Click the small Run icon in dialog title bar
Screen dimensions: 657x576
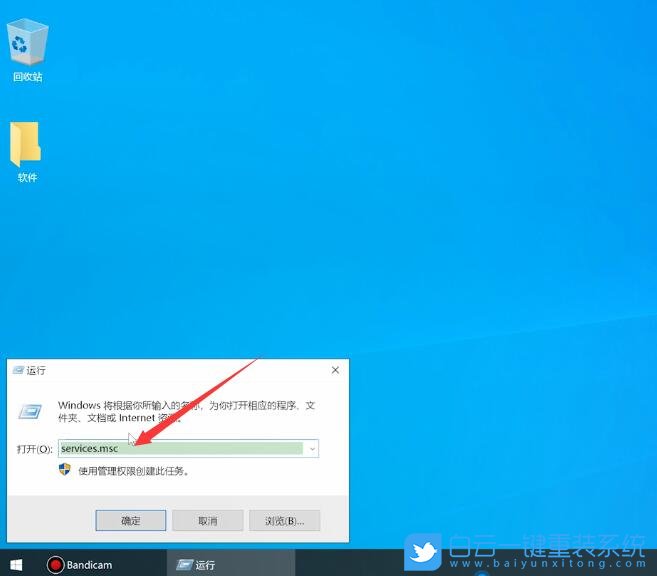[x=18, y=370]
